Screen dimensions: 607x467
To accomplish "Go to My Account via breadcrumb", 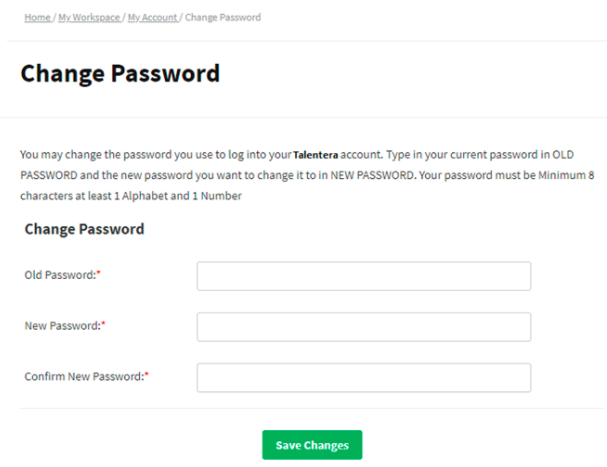I will click(151, 18).
